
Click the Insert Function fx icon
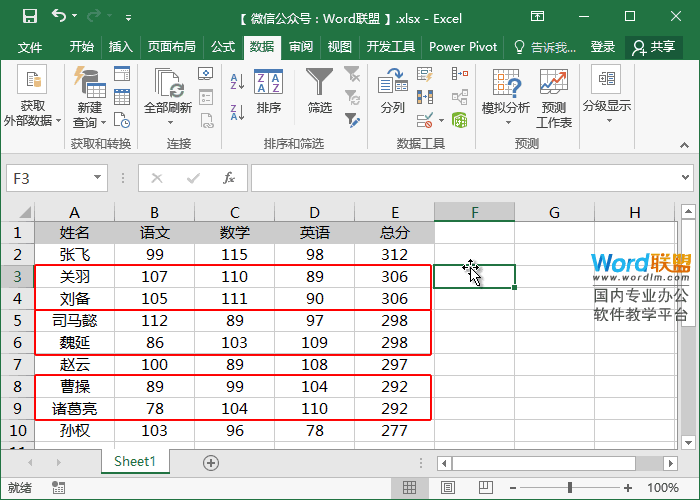[228, 178]
